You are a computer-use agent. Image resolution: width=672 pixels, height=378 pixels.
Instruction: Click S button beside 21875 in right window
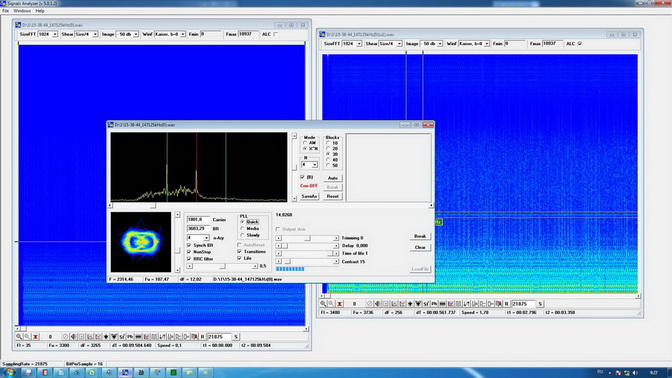540,304
